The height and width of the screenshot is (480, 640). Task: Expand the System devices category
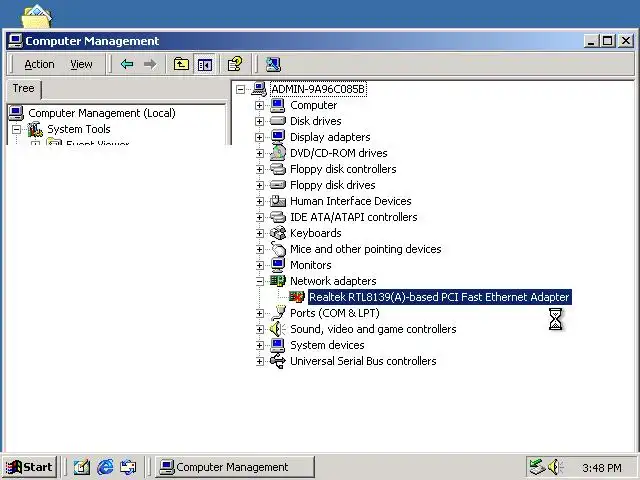click(259, 345)
